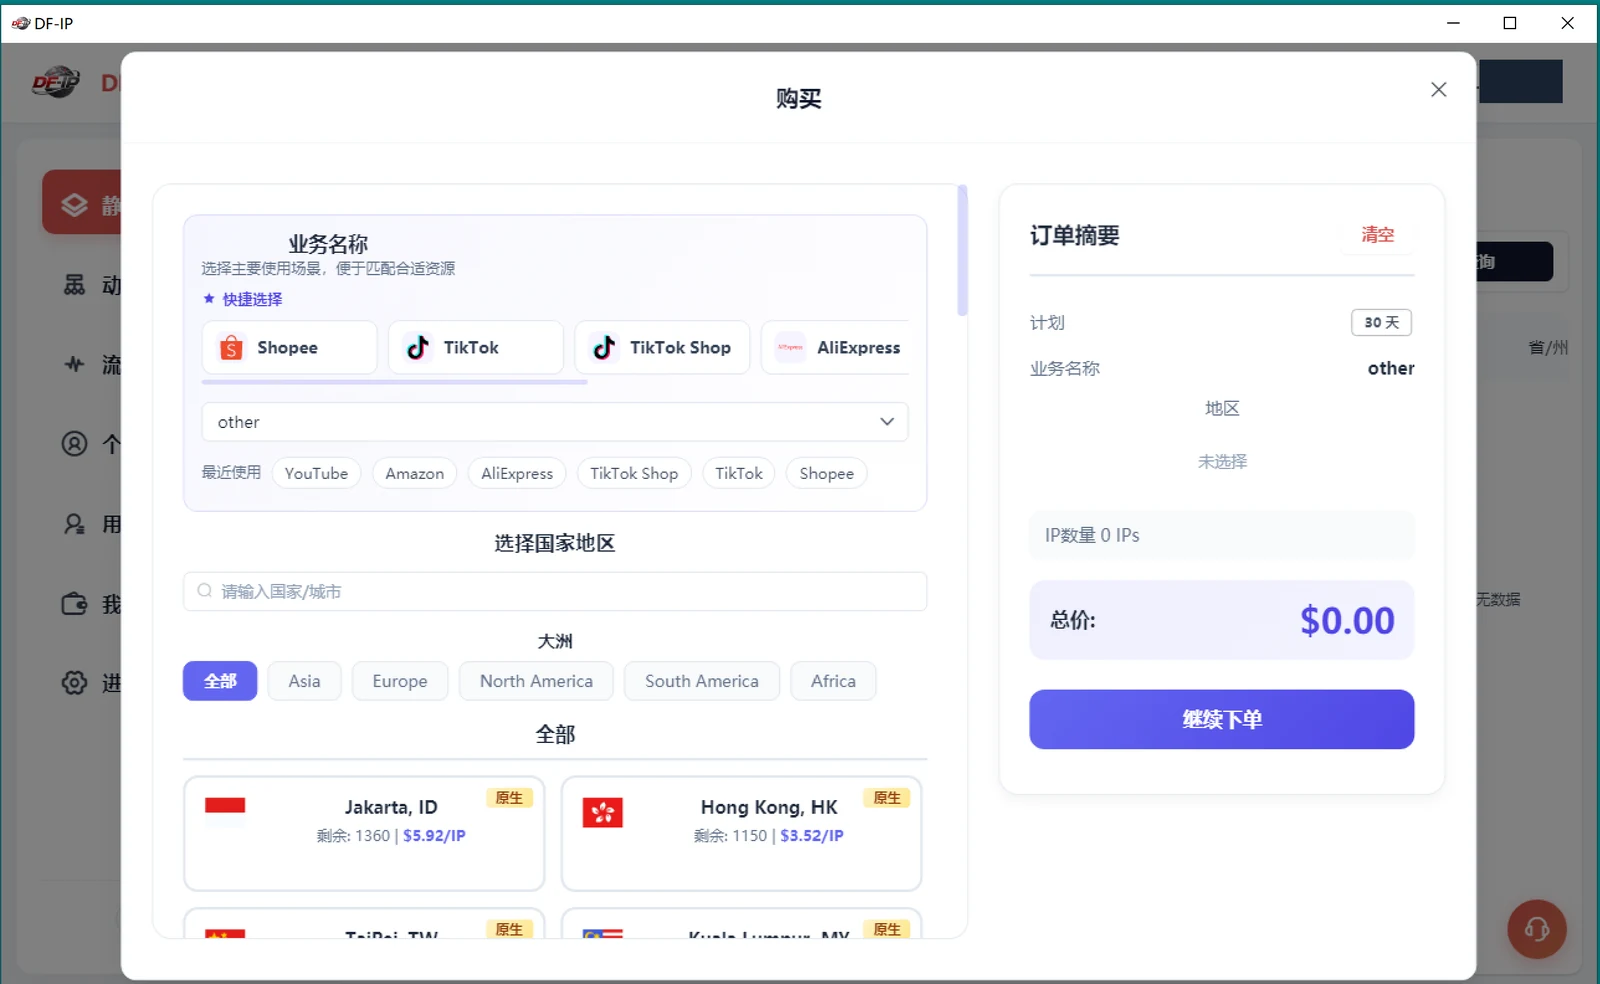Choose the YouTube recently used tag
Image resolution: width=1600 pixels, height=984 pixels.
[x=316, y=473]
